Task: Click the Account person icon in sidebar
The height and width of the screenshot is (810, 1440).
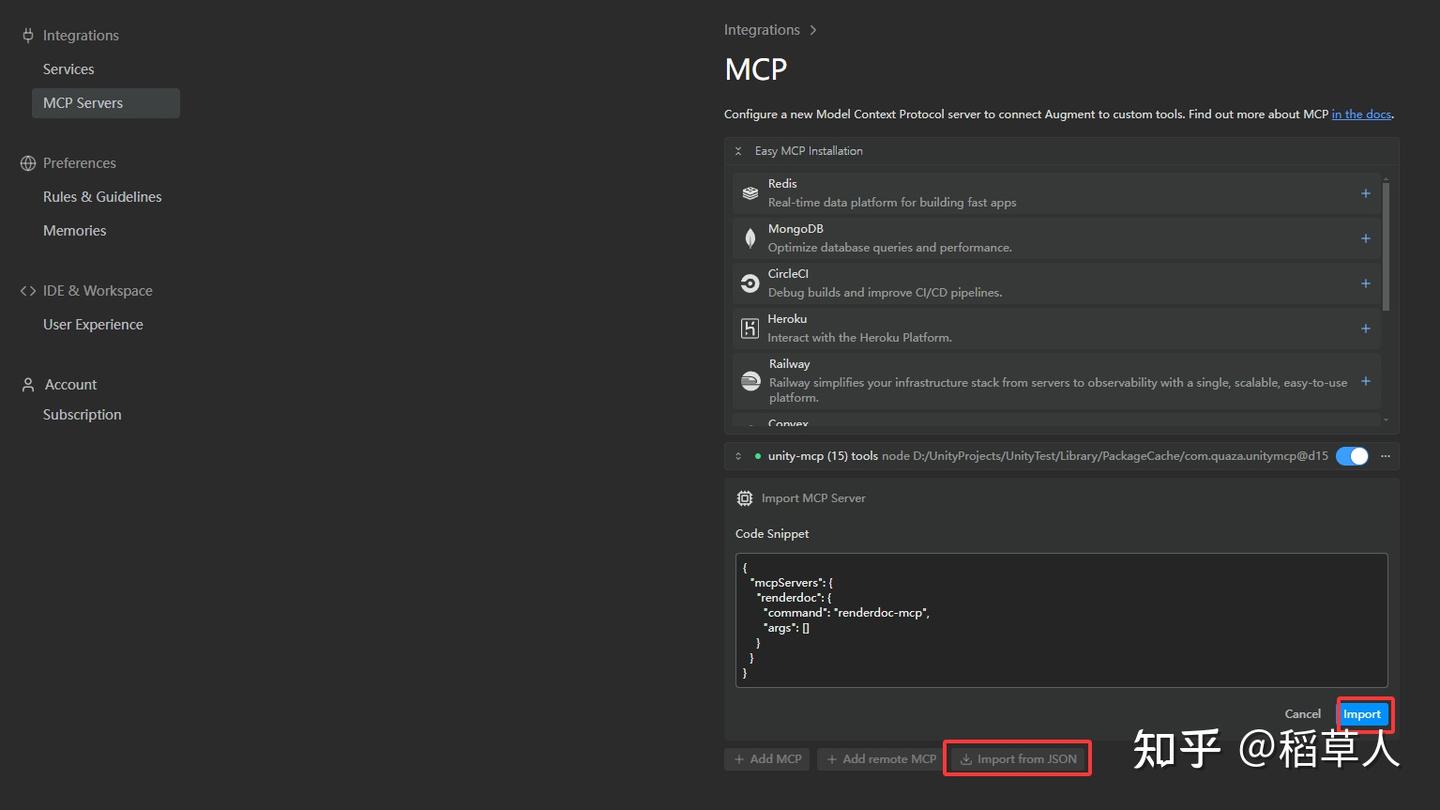Action: pos(28,385)
